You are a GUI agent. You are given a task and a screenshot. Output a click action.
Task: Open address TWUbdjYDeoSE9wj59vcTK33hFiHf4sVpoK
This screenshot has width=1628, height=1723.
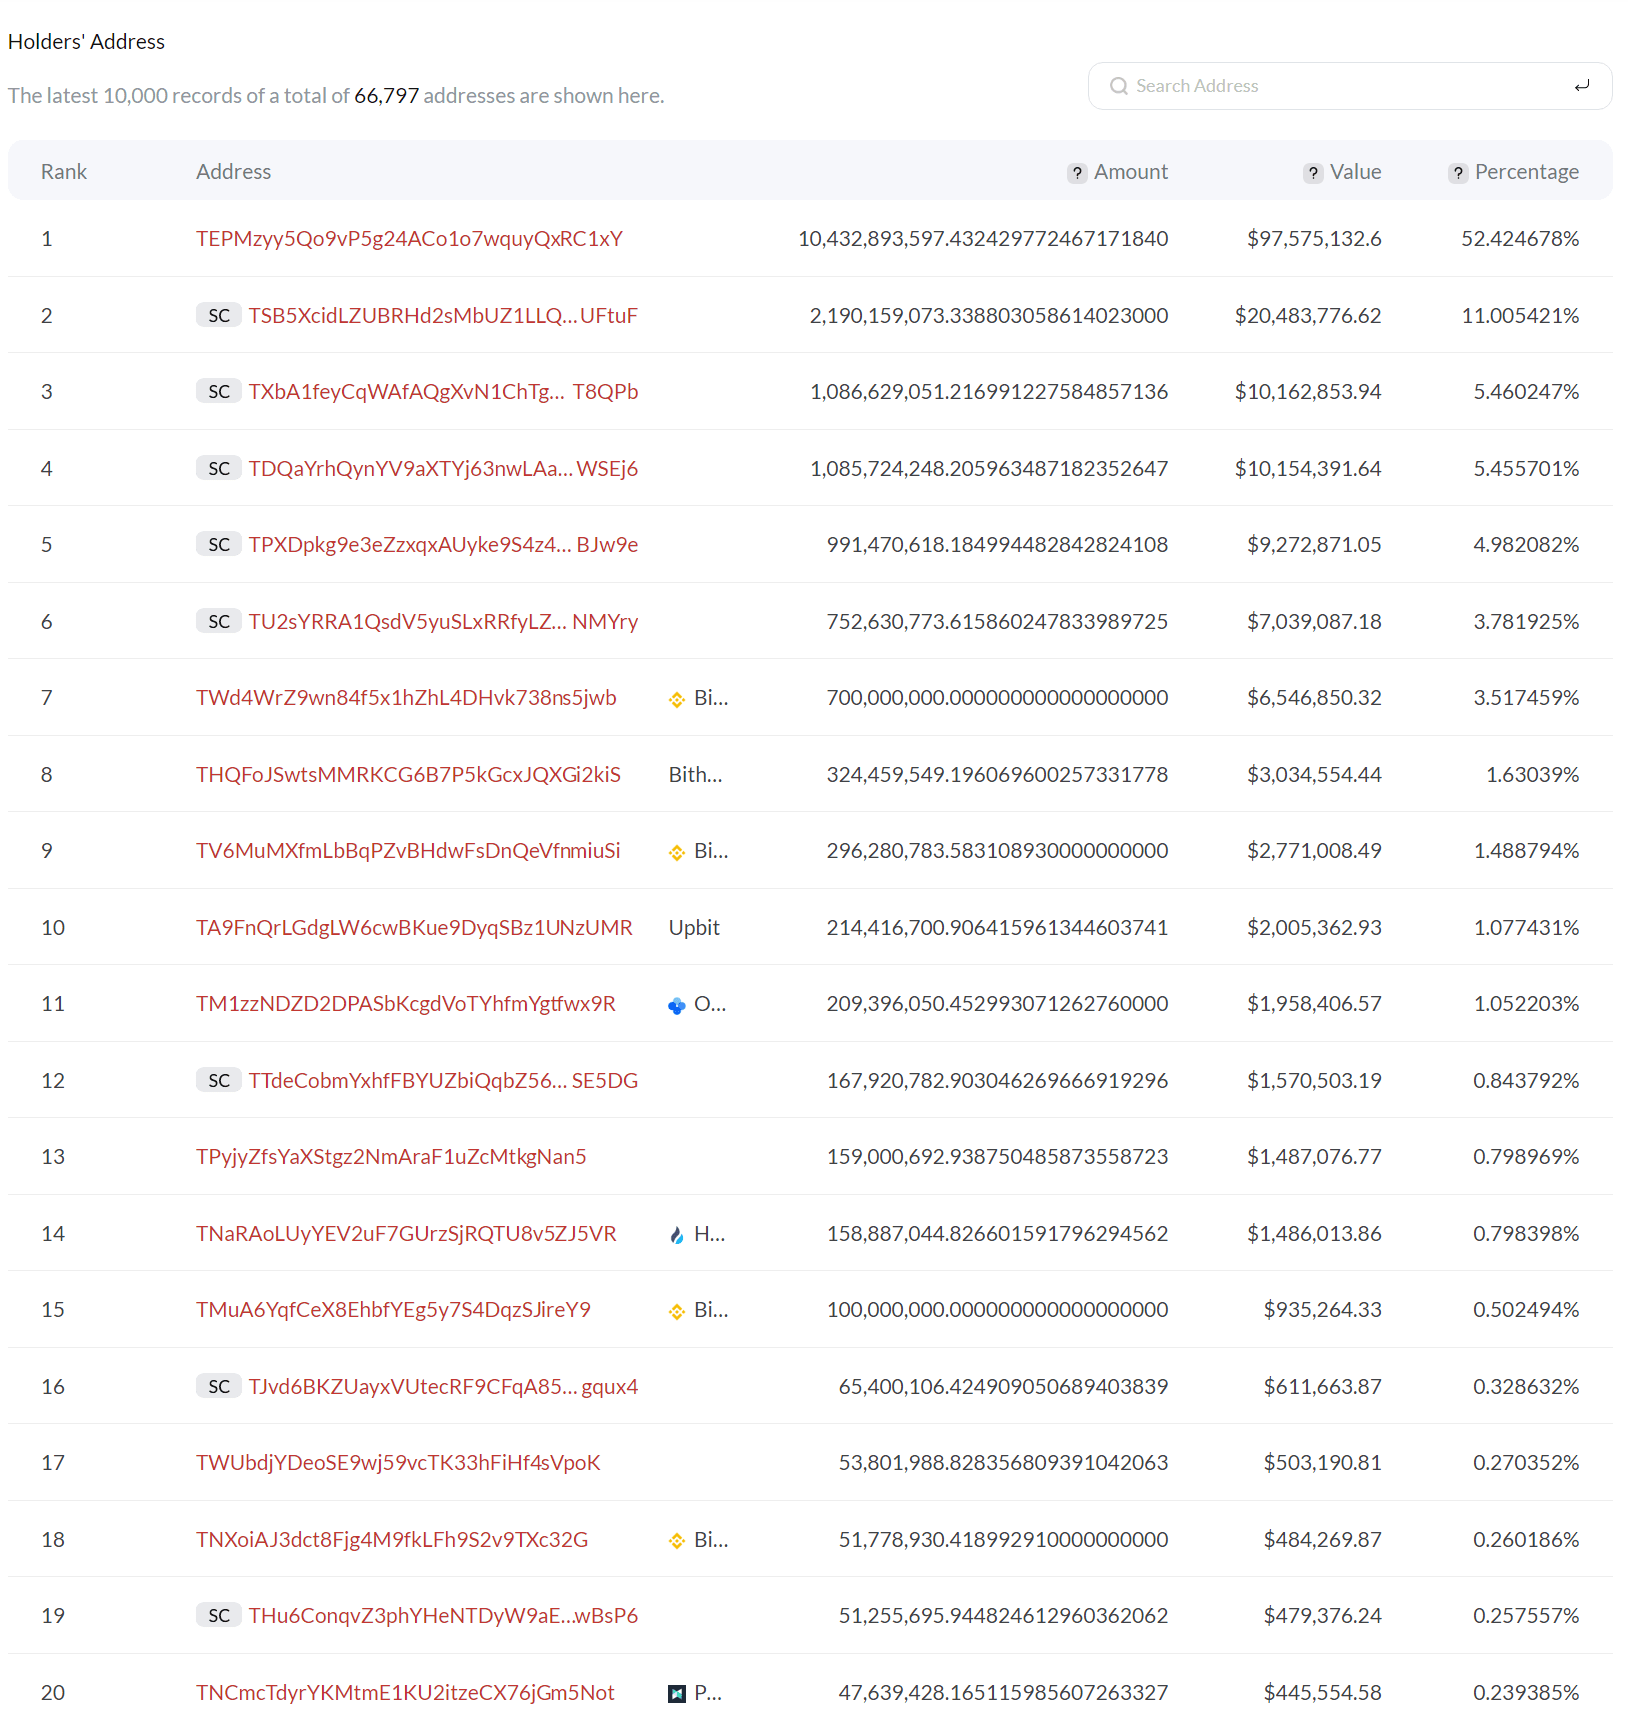coord(398,1463)
